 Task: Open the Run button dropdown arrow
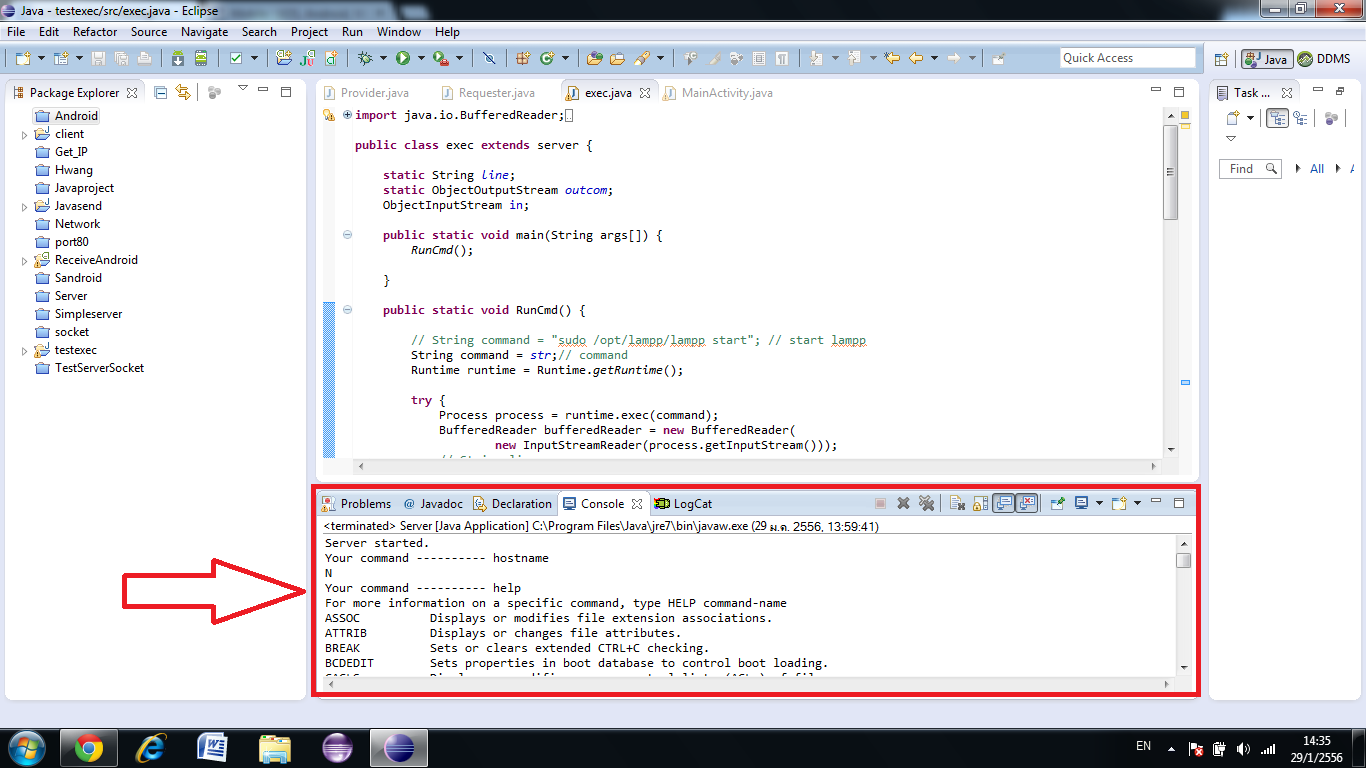coord(421,58)
